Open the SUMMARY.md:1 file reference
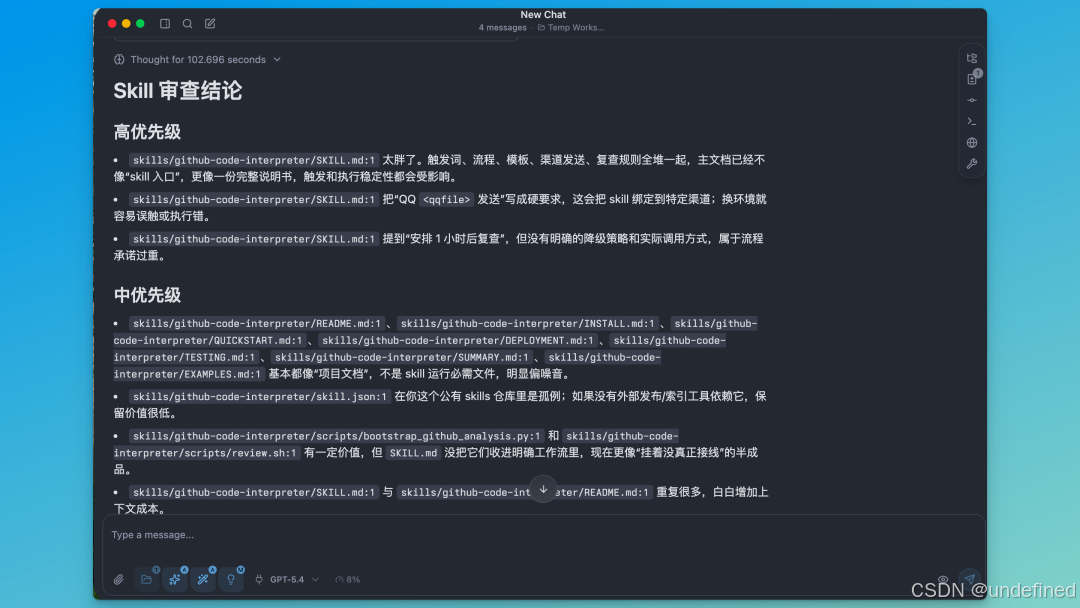 point(402,357)
